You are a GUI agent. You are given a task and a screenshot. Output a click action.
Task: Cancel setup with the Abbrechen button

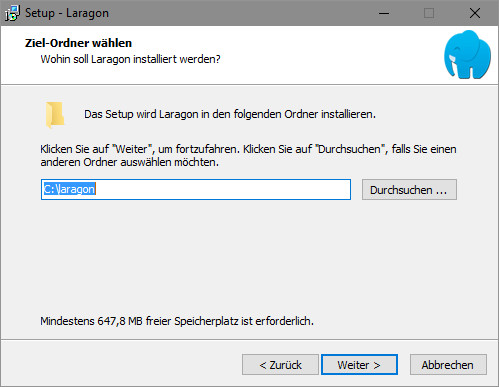click(448, 365)
